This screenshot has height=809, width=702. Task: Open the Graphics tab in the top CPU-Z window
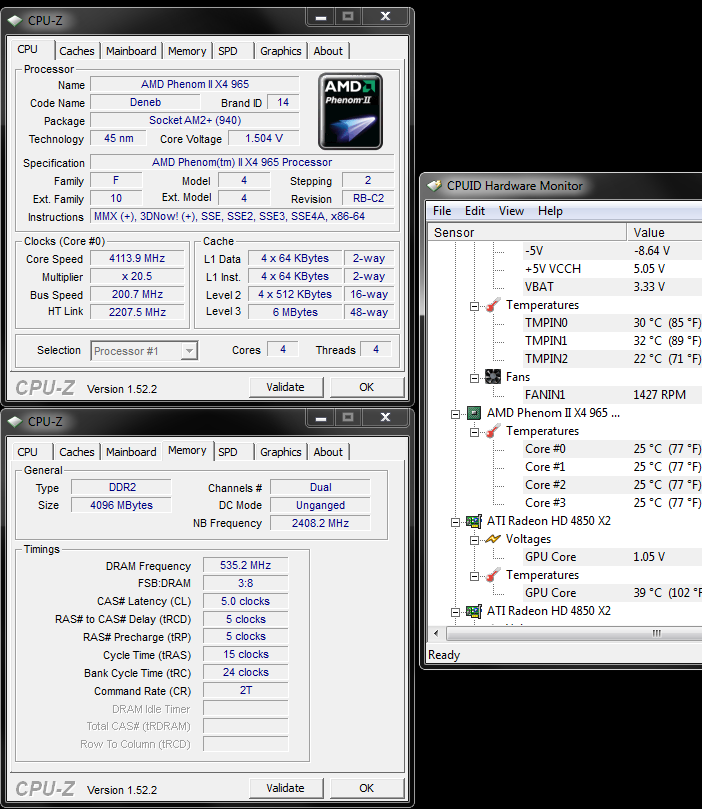(281, 51)
